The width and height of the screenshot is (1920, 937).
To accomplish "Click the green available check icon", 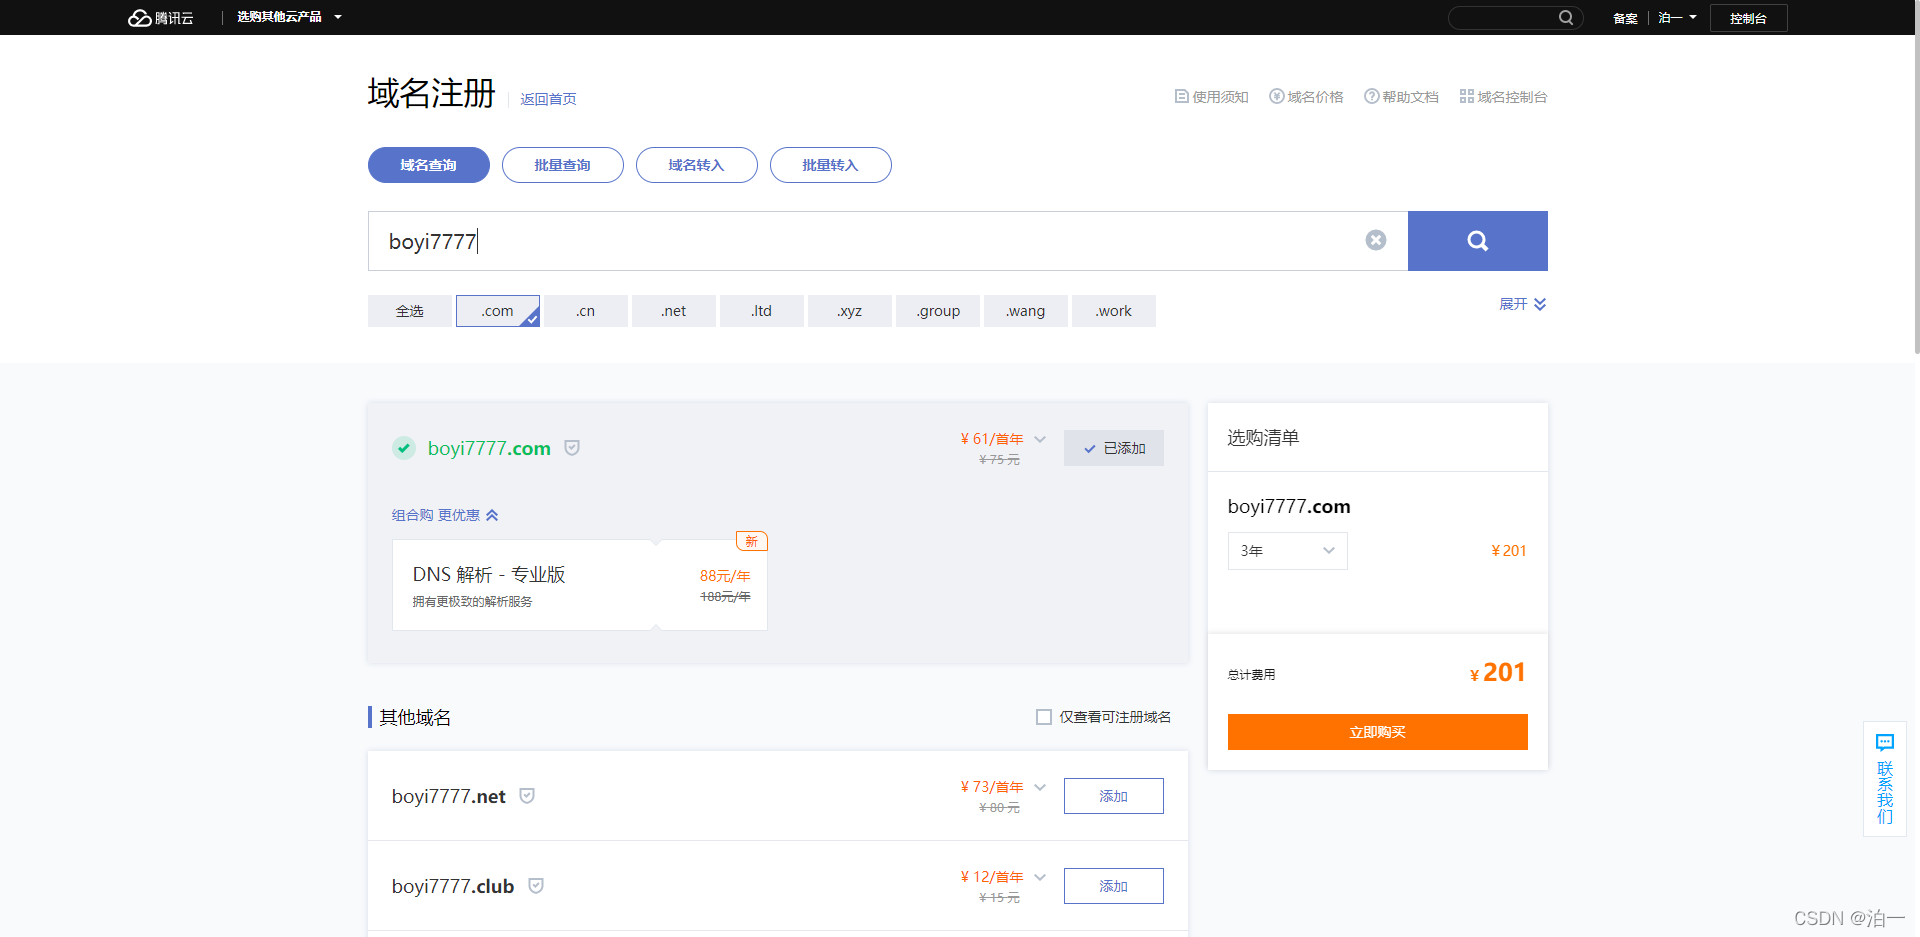I will click(x=404, y=448).
